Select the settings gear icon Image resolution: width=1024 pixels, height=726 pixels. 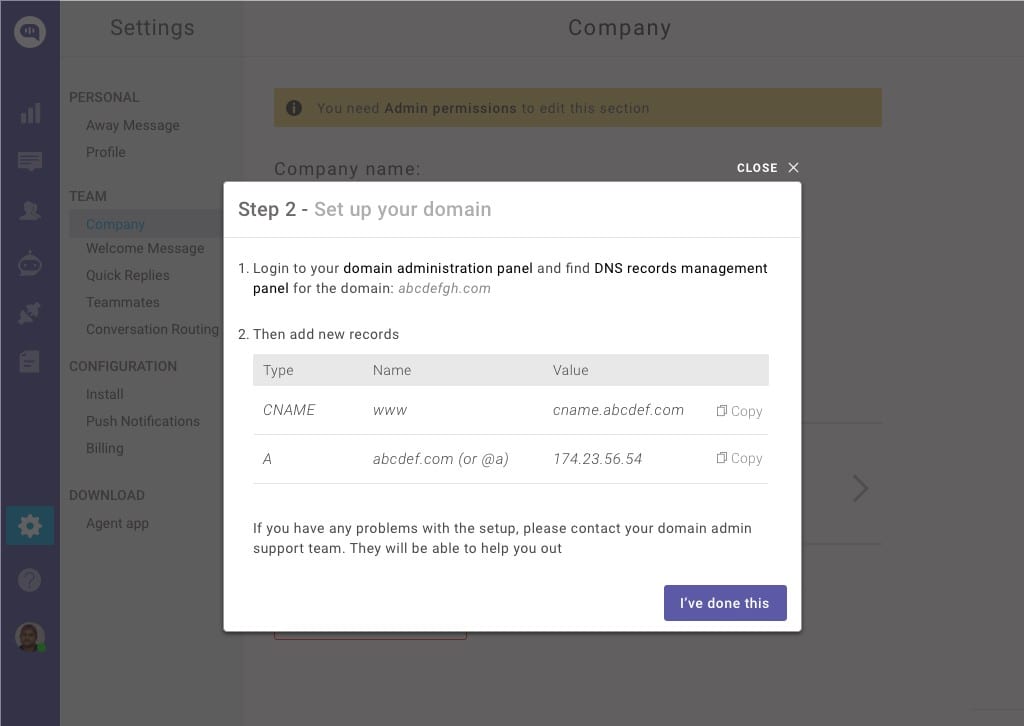click(x=30, y=526)
